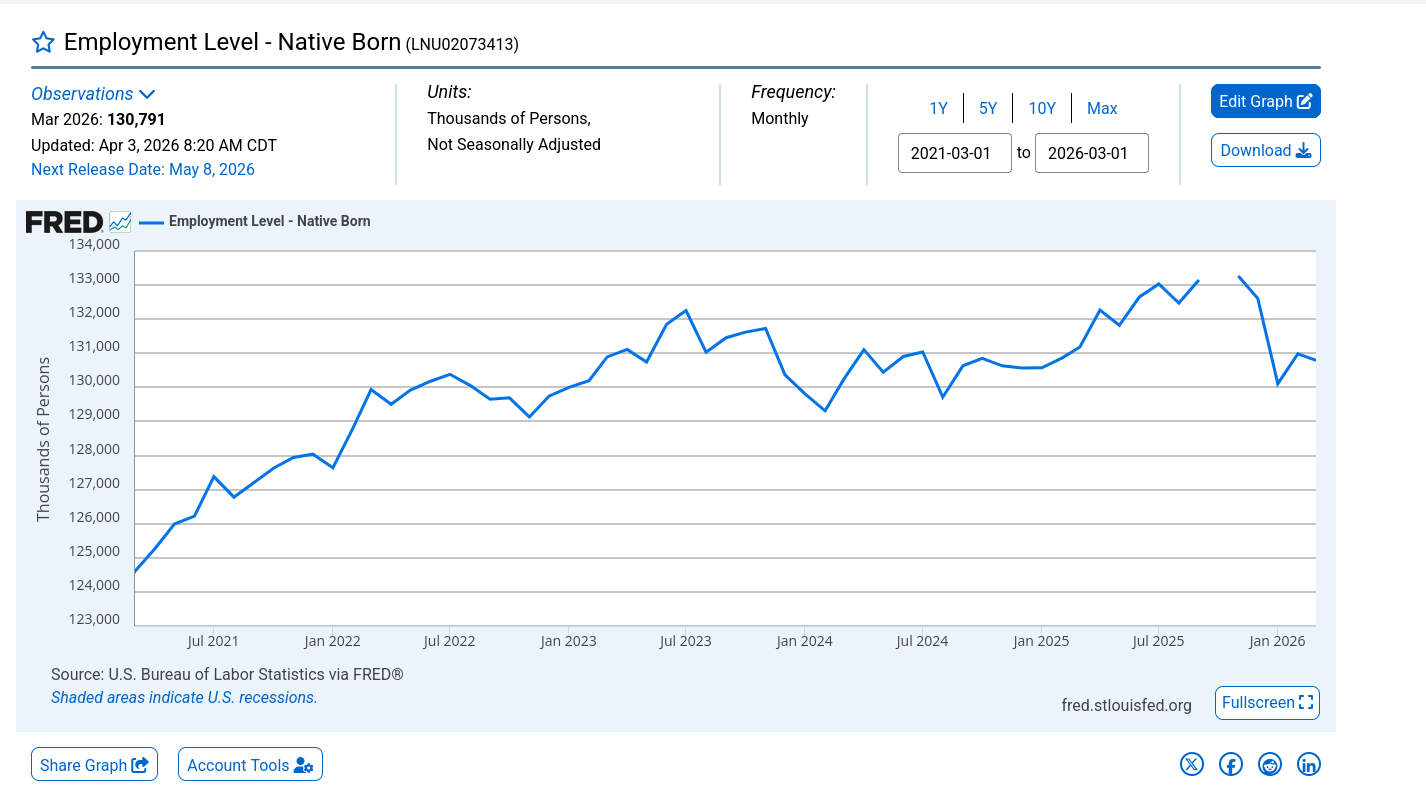Click the 124,000 y-axis label

(x=94, y=586)
